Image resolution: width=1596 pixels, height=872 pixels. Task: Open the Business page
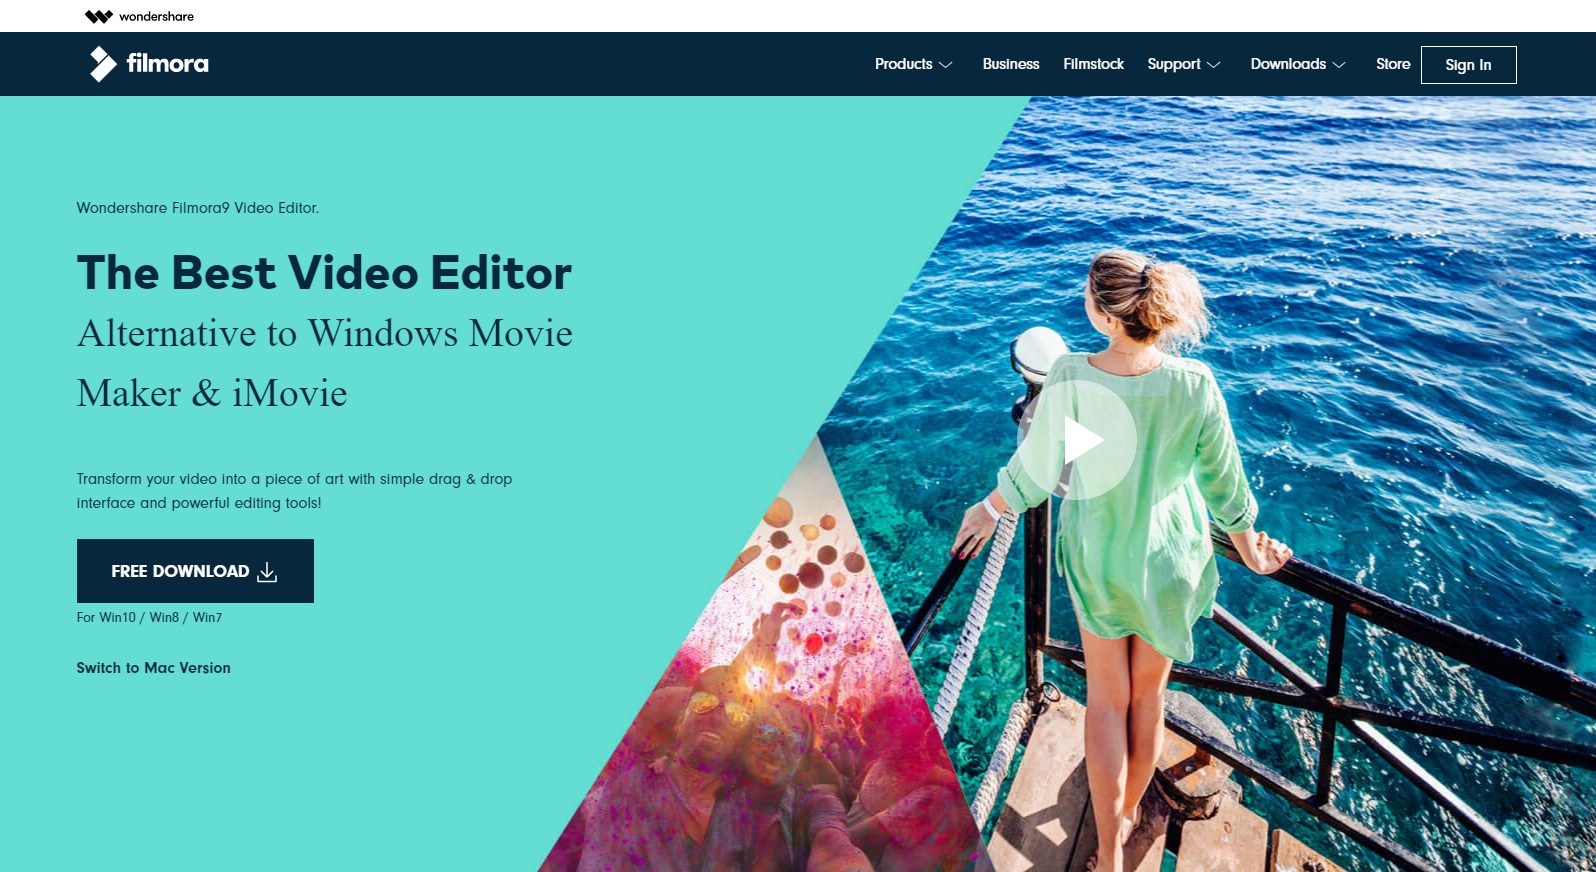tap(1011, 64)
